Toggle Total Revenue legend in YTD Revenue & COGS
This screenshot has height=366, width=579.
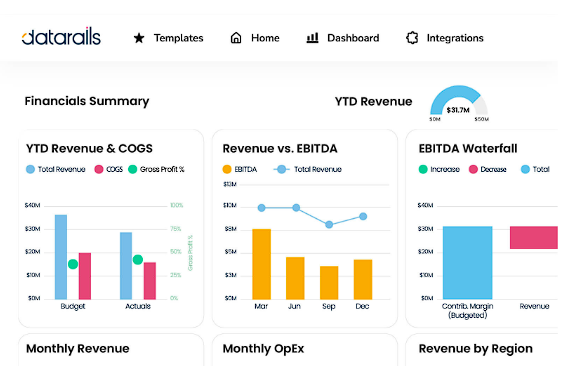[x=56, y=170]
